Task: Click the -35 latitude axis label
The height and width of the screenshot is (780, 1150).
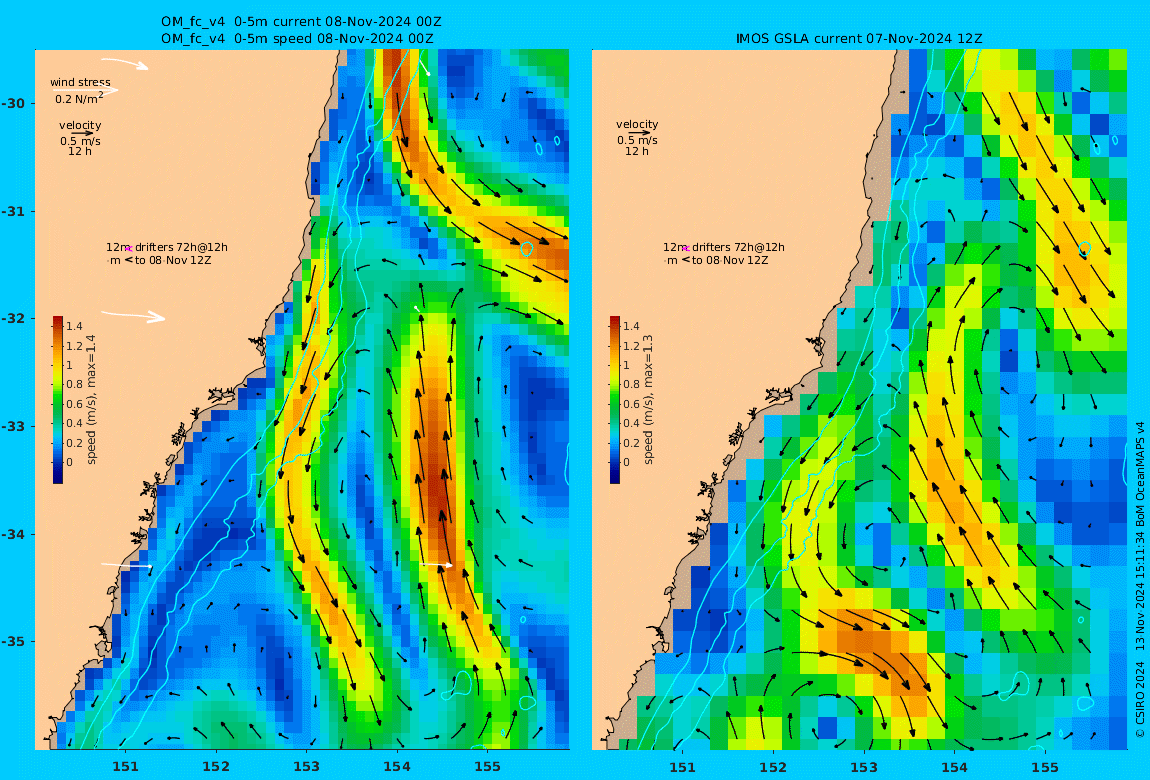Action: coord(13,642)
